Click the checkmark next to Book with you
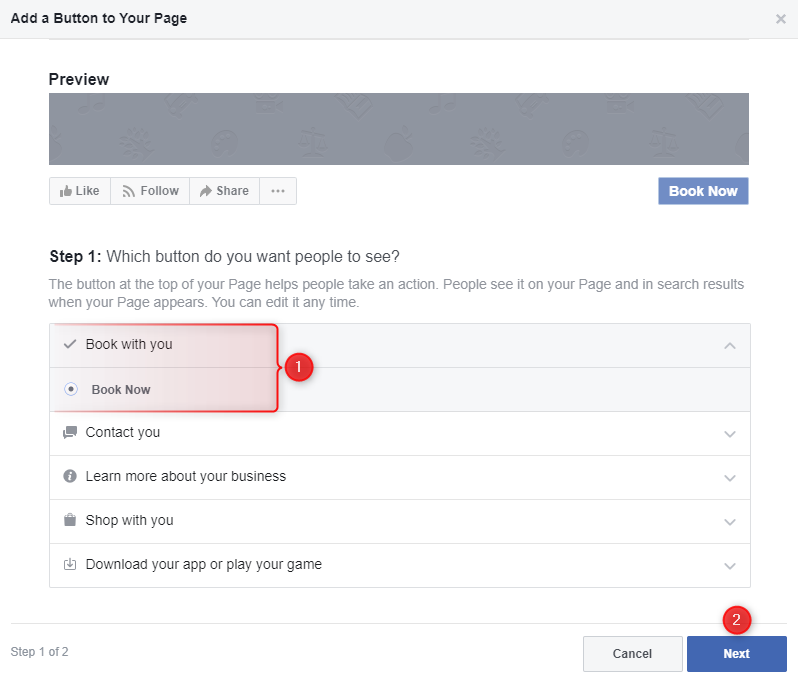This screenshot has width=798, height=683. pyautogui.click(x=70, y=345)
